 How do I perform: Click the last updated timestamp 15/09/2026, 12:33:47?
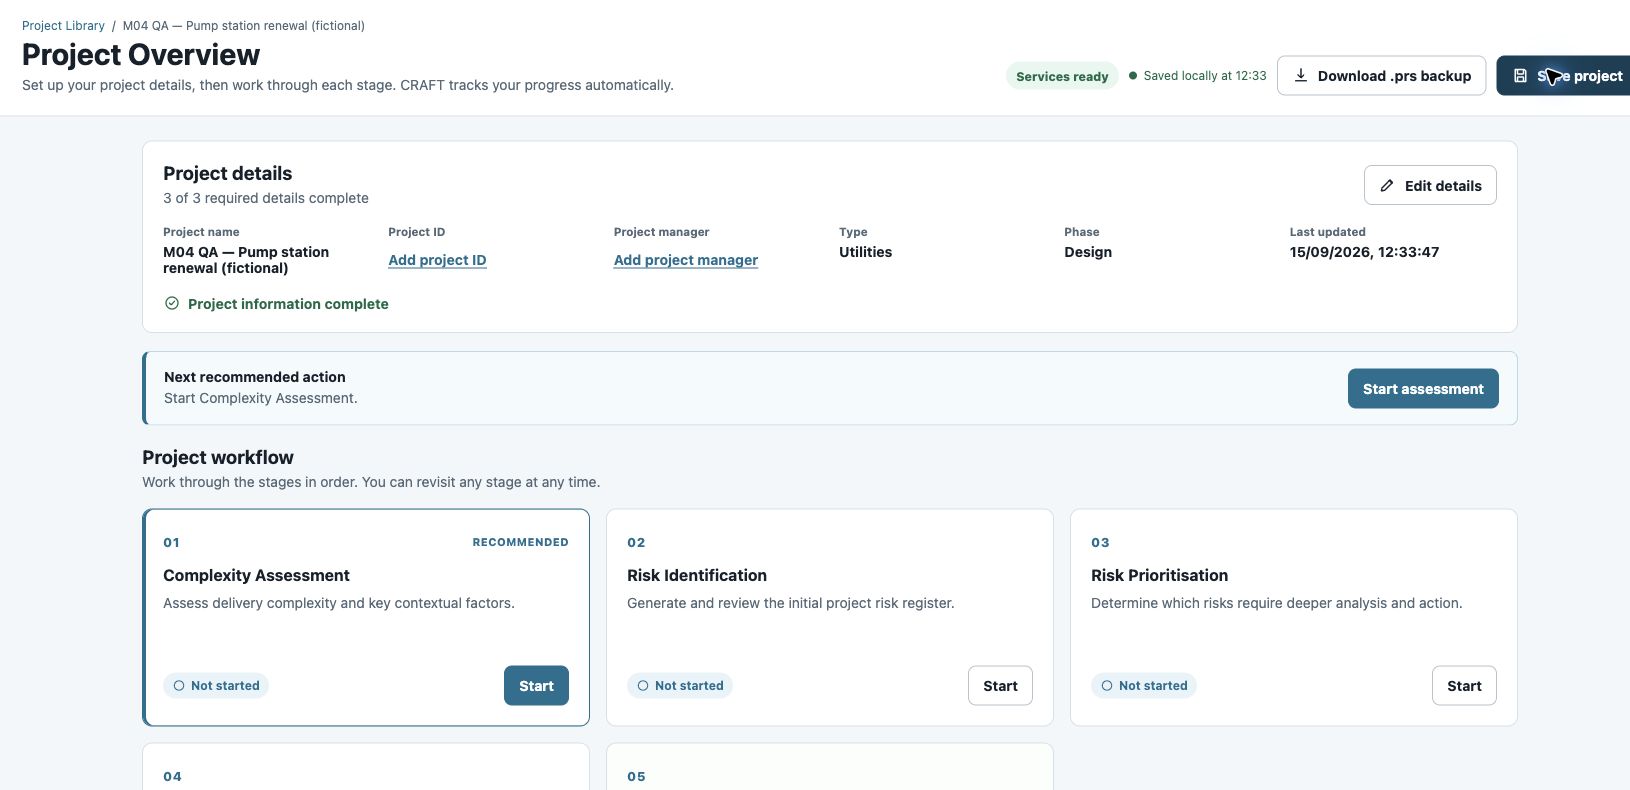(1364, 252)
